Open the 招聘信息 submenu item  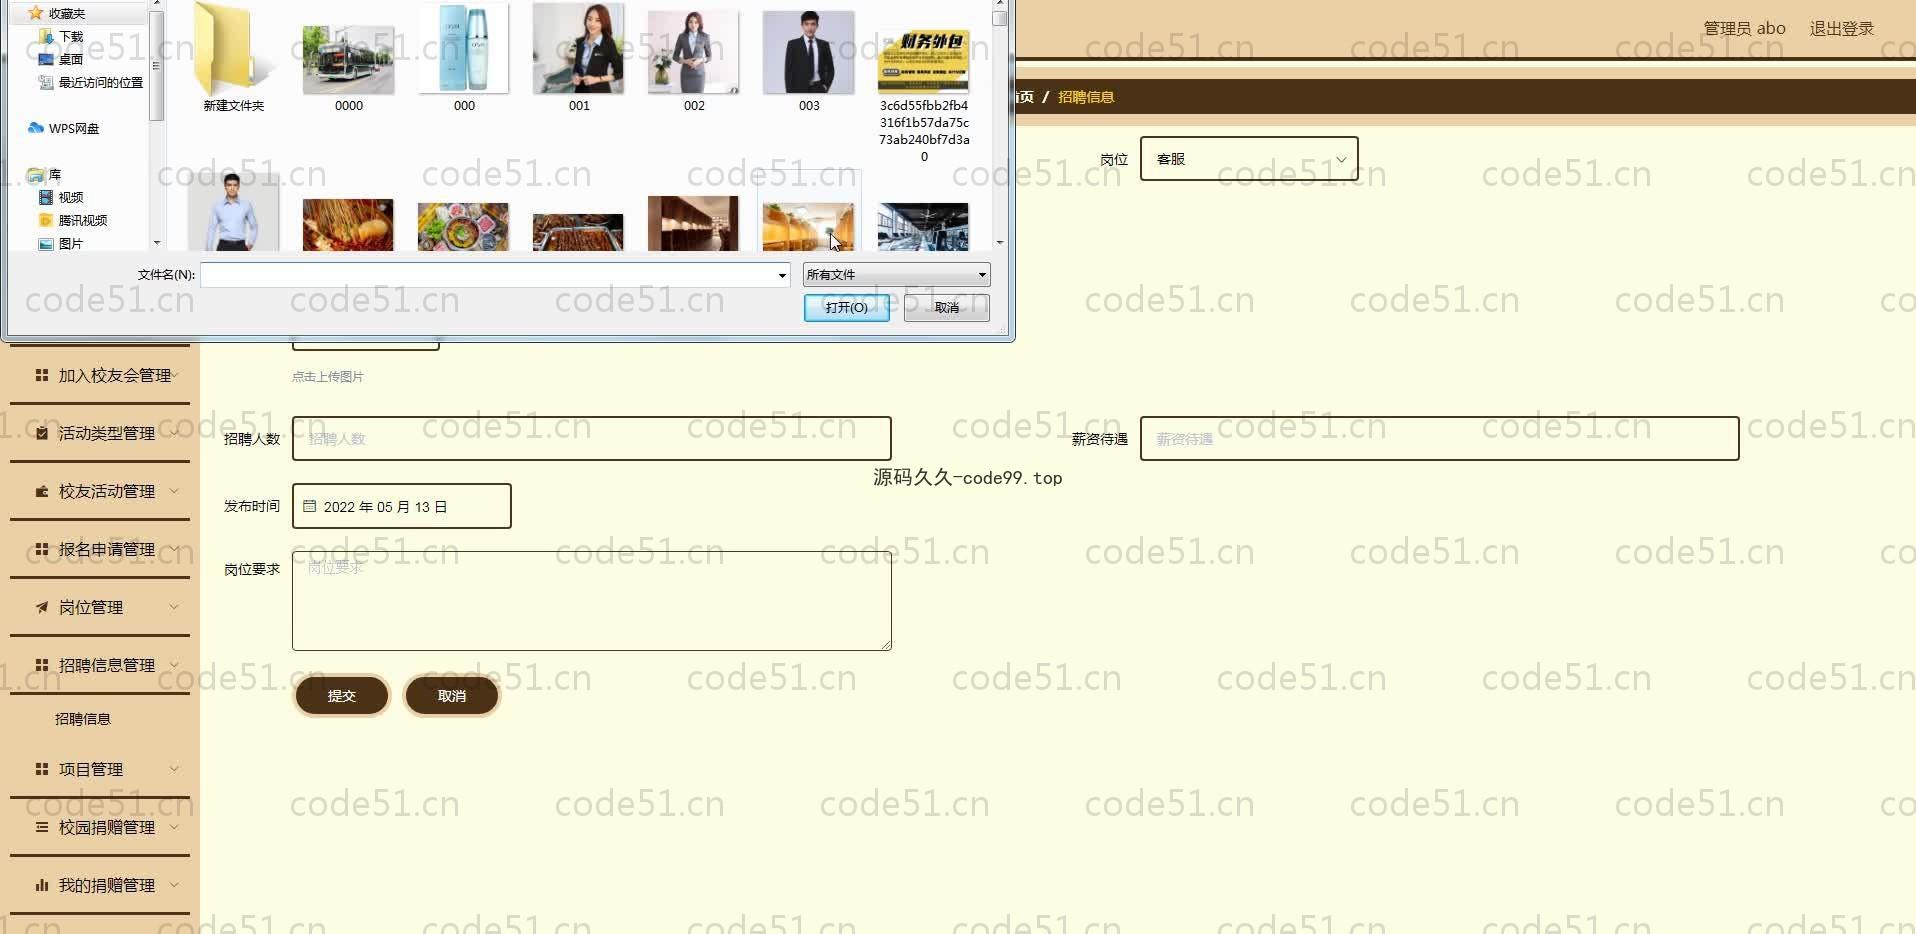coord(83,719)
